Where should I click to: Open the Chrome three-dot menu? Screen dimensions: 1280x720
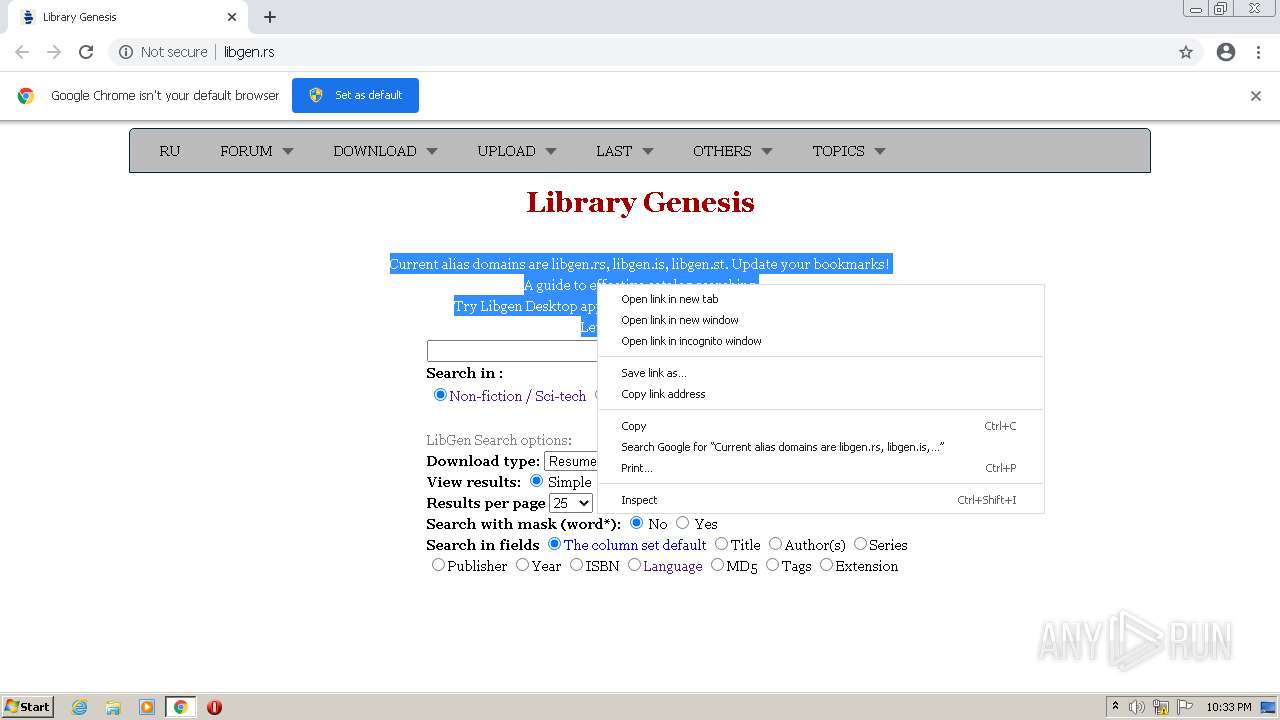(1258, 52)
